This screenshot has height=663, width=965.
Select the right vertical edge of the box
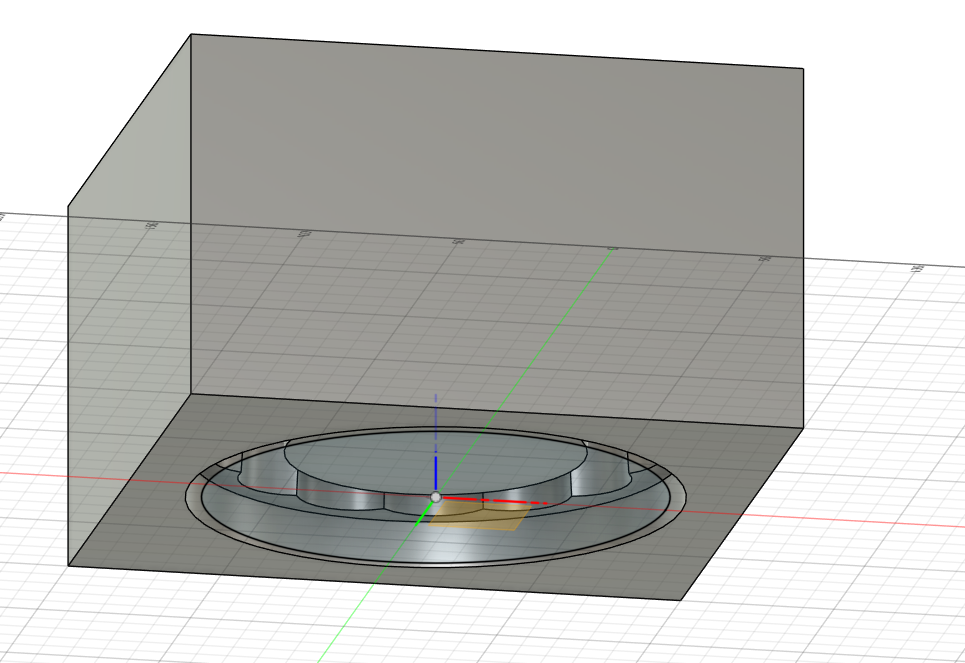[x=803, y=250]
